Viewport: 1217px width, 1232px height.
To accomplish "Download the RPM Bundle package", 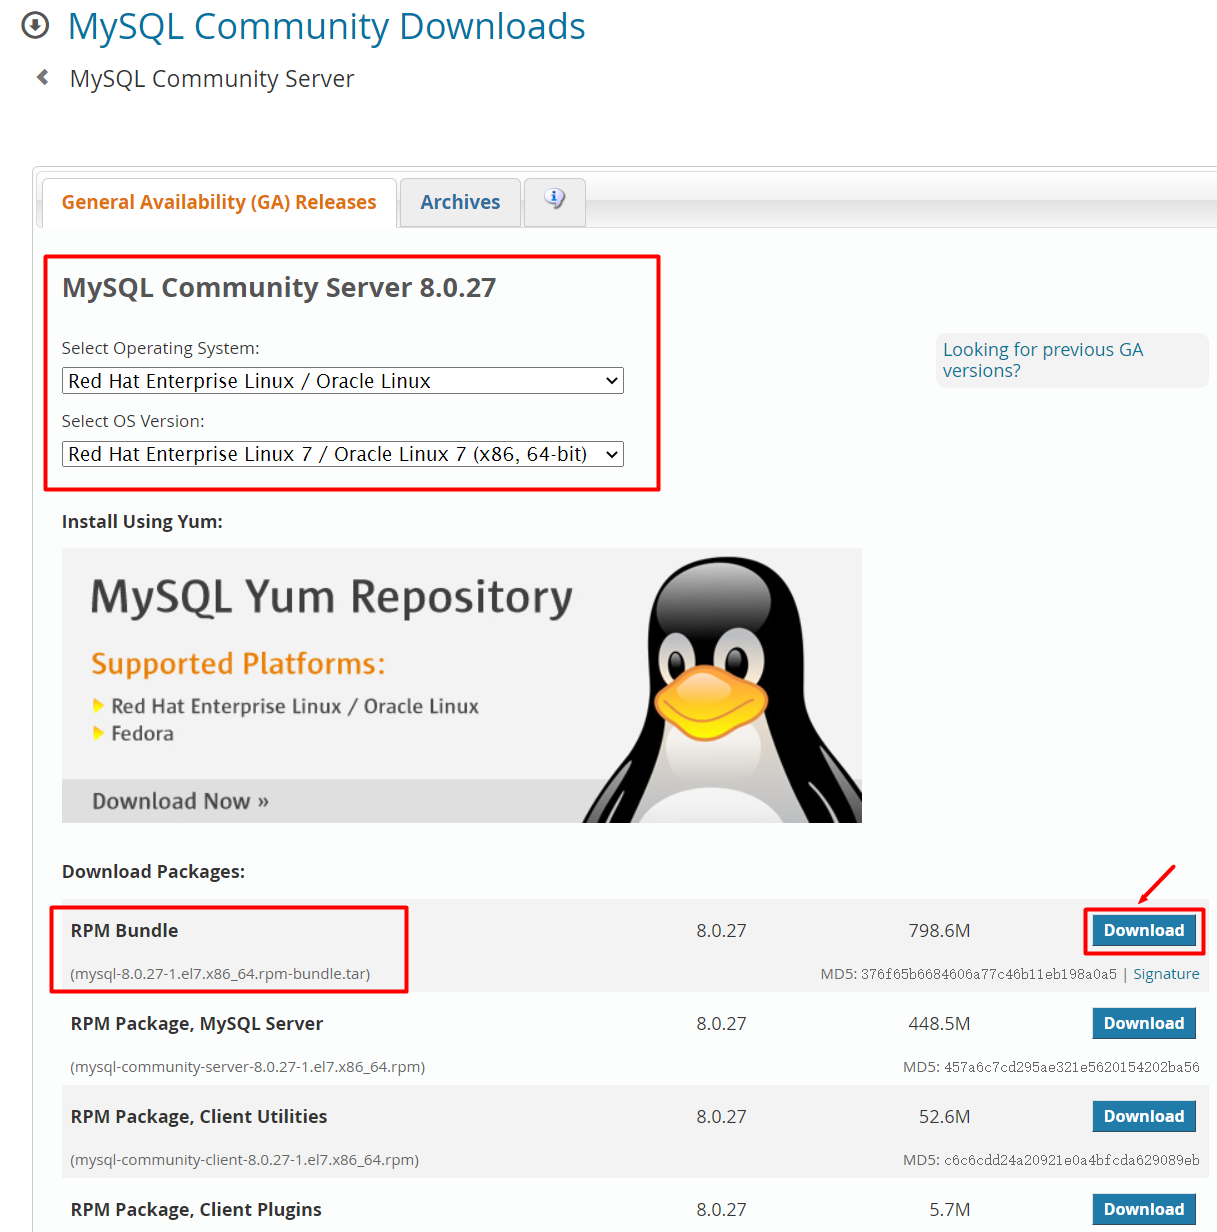I will 1144,930.
